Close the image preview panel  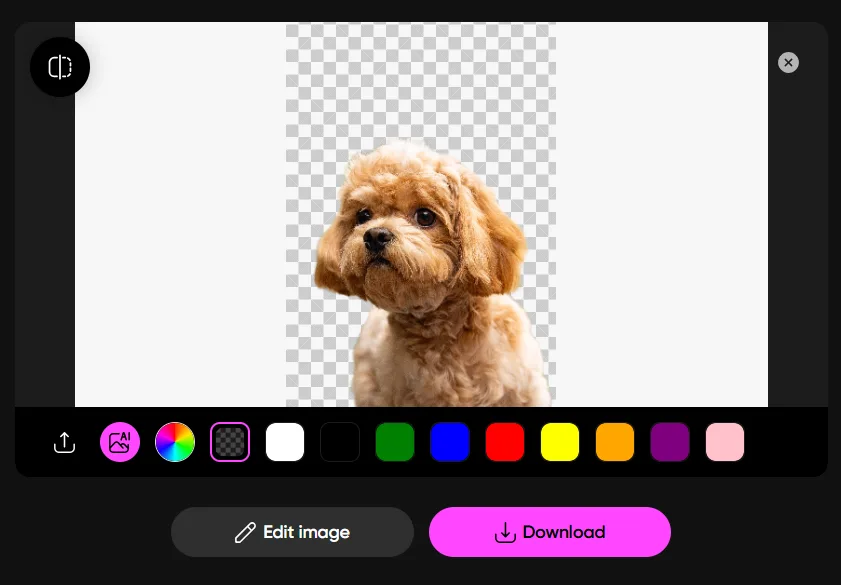tap(788, 63)
